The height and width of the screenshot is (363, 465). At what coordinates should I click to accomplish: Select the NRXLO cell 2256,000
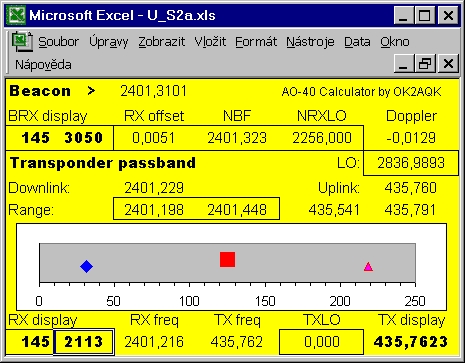coord(322,138)
